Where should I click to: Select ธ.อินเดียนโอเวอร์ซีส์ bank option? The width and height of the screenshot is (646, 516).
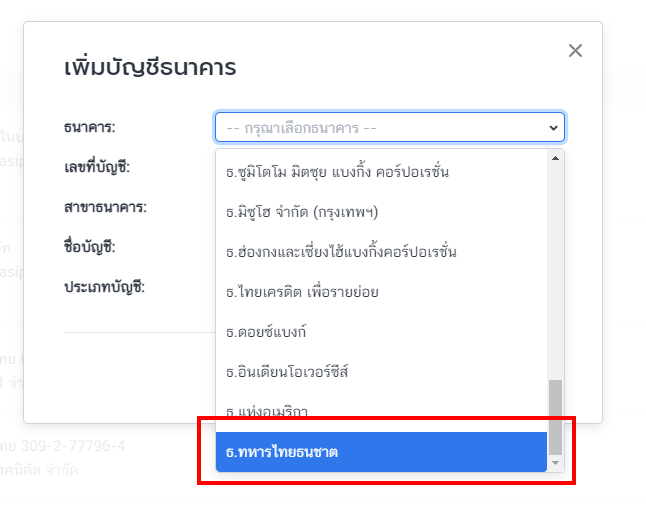(287, 372)
